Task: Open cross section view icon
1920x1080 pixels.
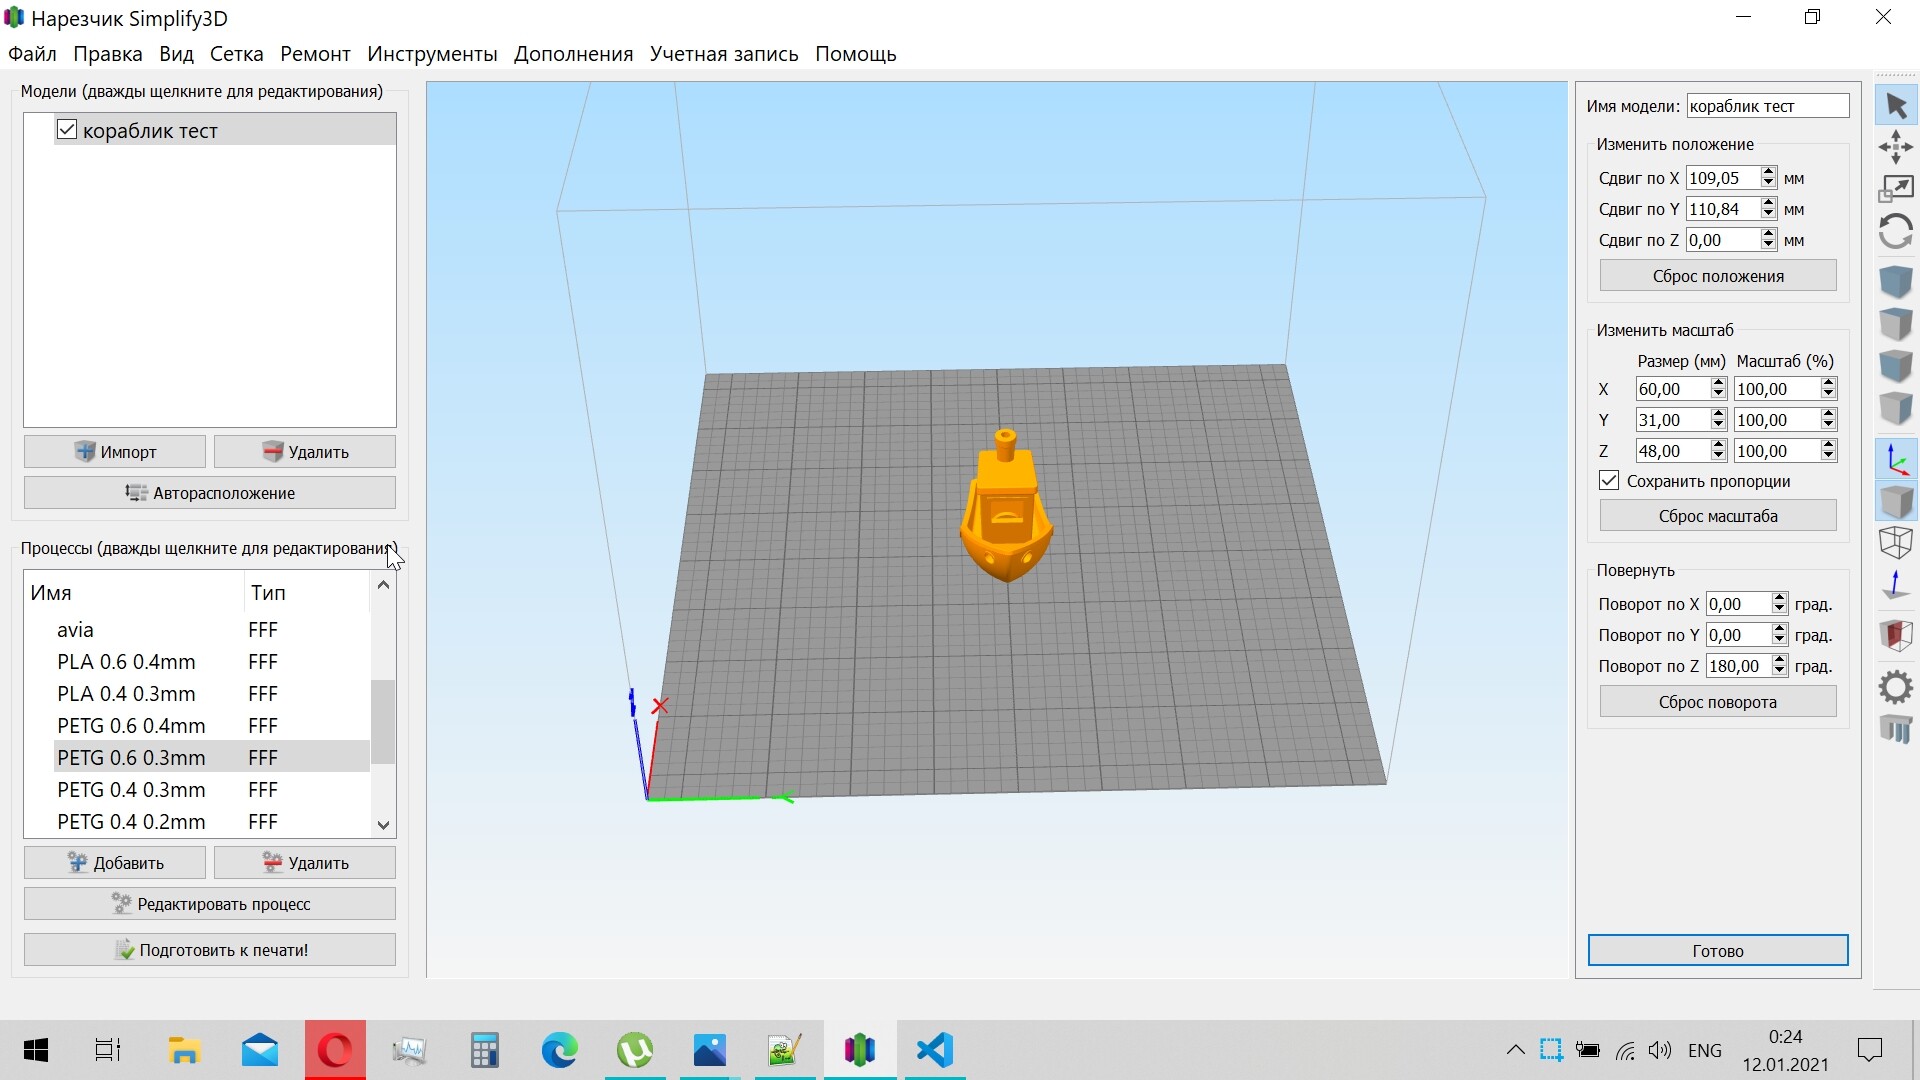Action: 1896,635
